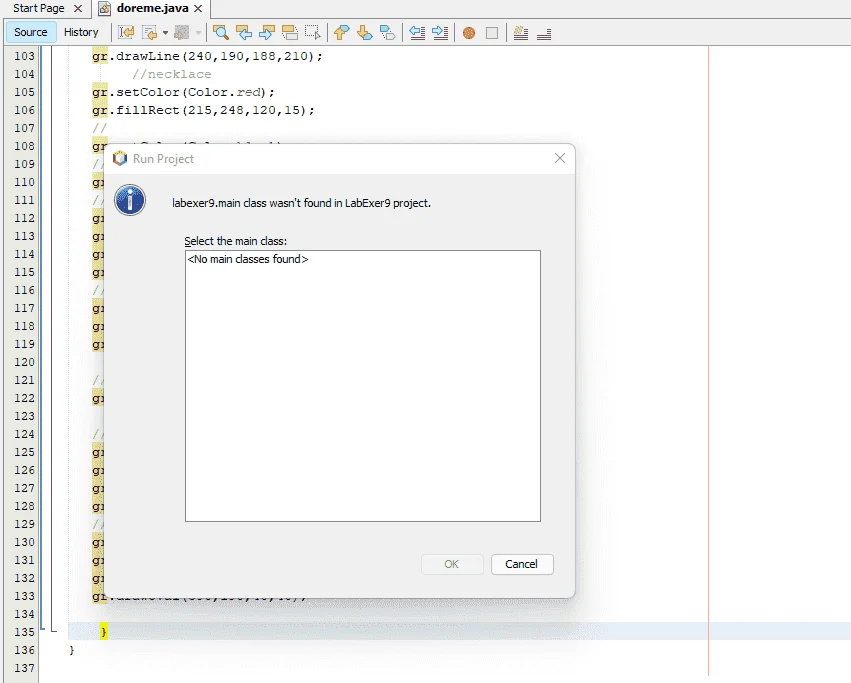Viewport: 851px width, 683px height.
Task: Click line number 107 in the gutter
Action: coord(24,128)
